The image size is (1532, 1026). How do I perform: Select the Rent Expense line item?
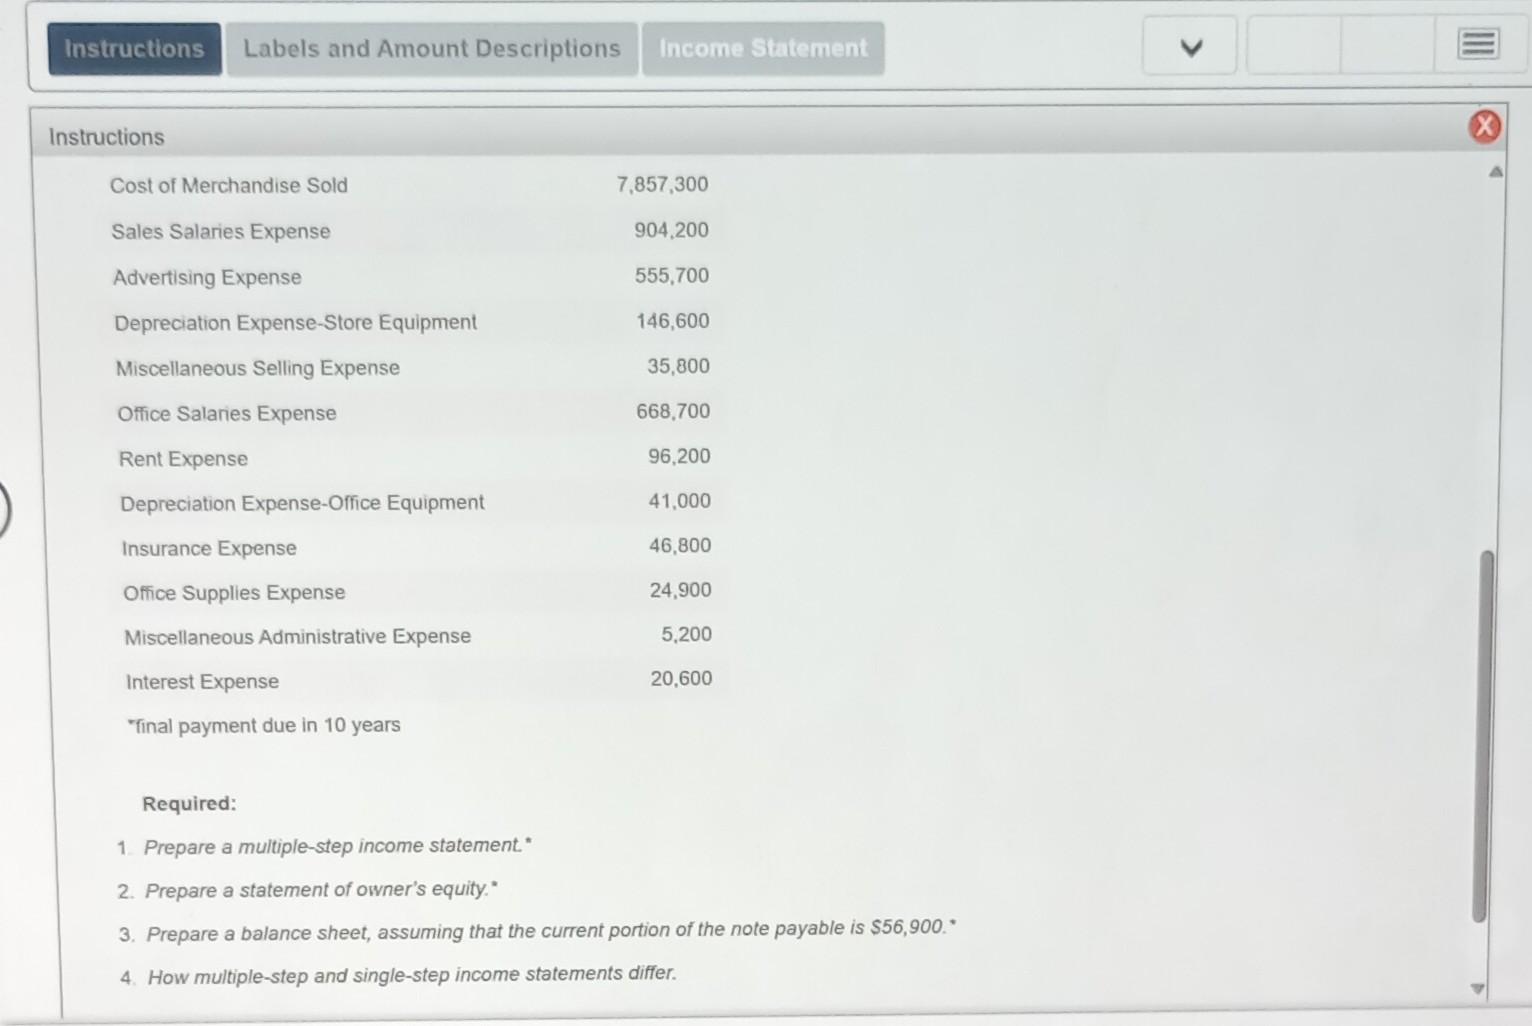(x=183, y=458)
